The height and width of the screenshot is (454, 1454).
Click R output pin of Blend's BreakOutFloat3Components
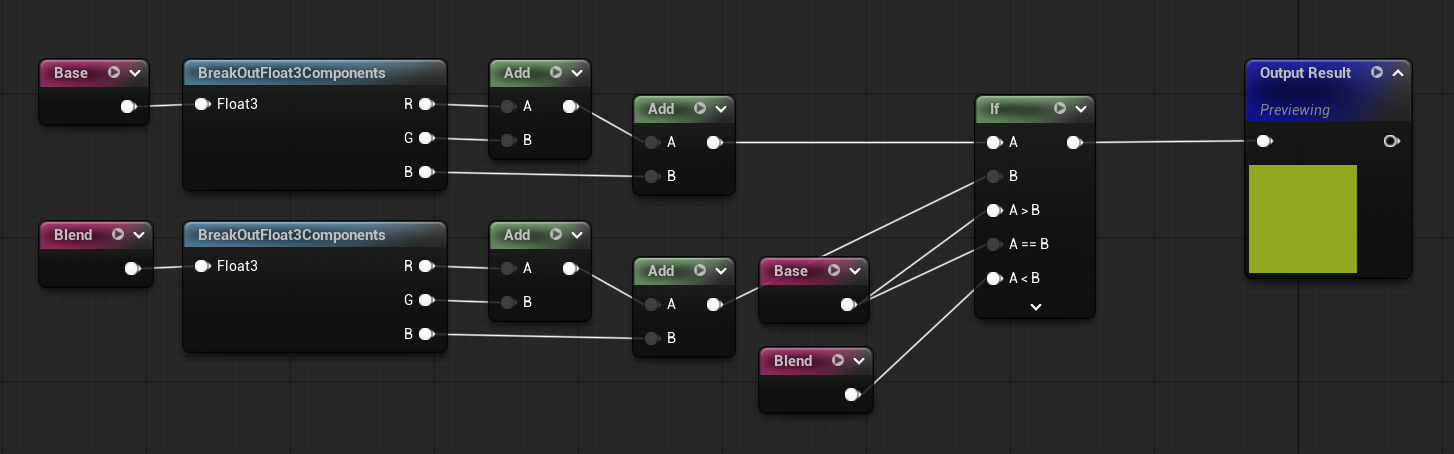[426, 266]
